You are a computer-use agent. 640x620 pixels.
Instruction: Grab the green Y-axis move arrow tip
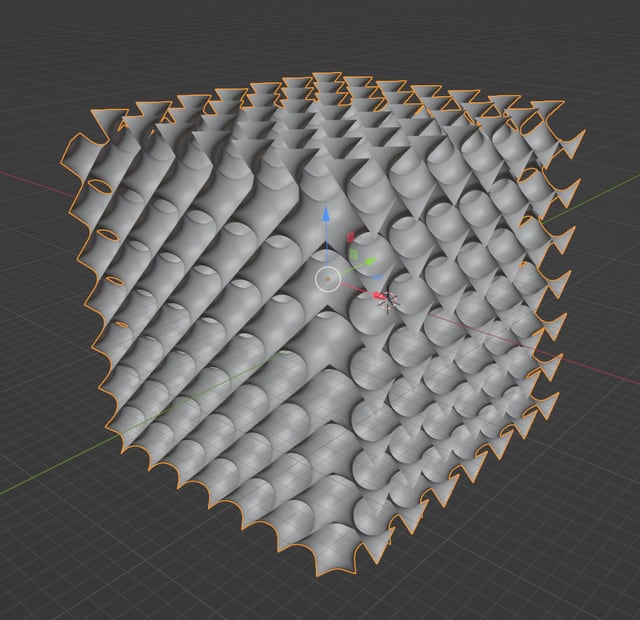coord(369,262)
